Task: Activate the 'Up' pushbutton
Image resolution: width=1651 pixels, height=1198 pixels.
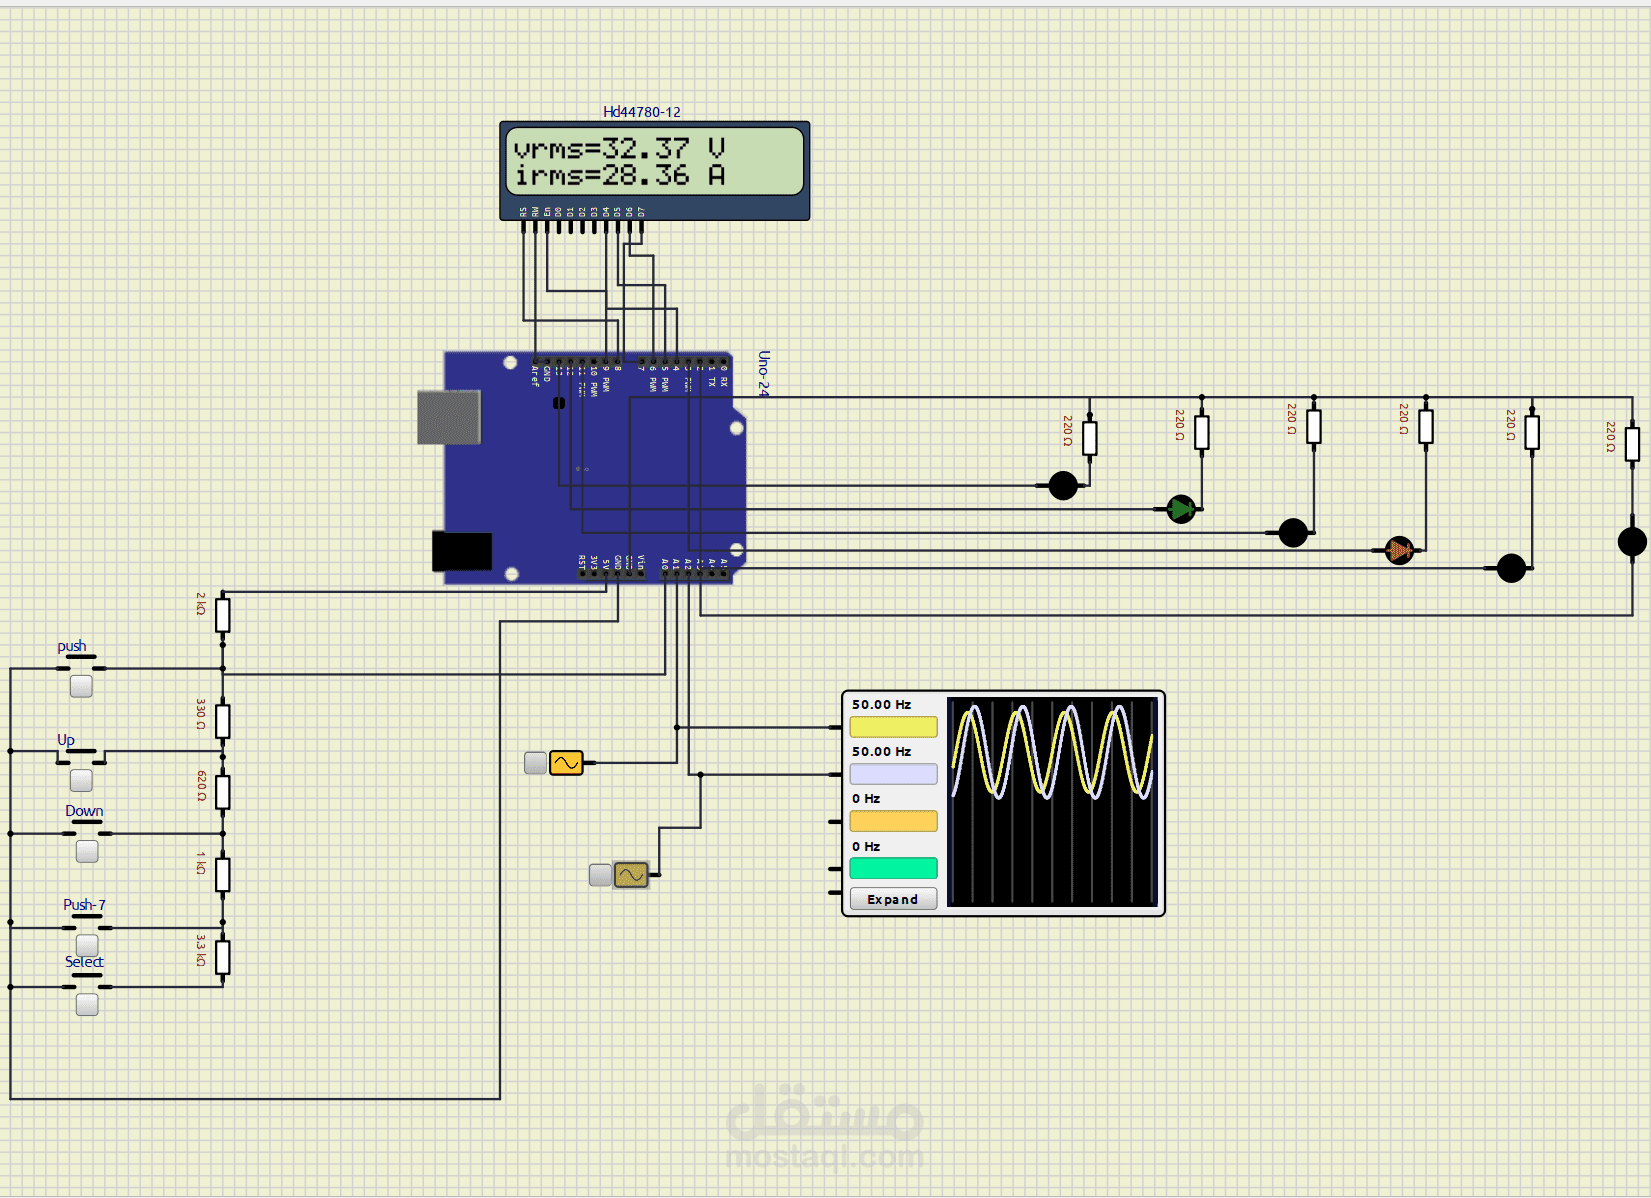Action: pos(81,780)
